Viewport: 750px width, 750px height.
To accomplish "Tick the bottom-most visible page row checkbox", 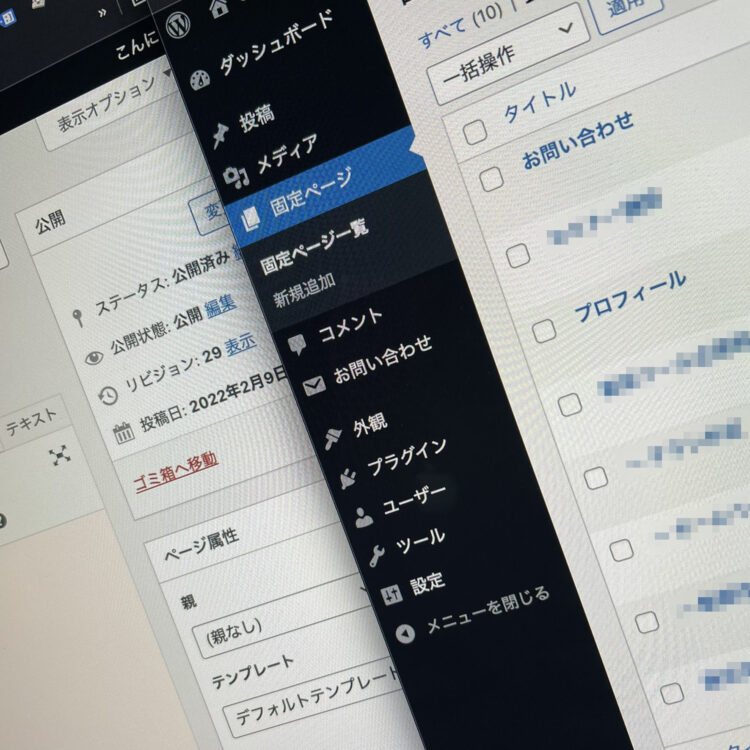I will click(672, 693).
